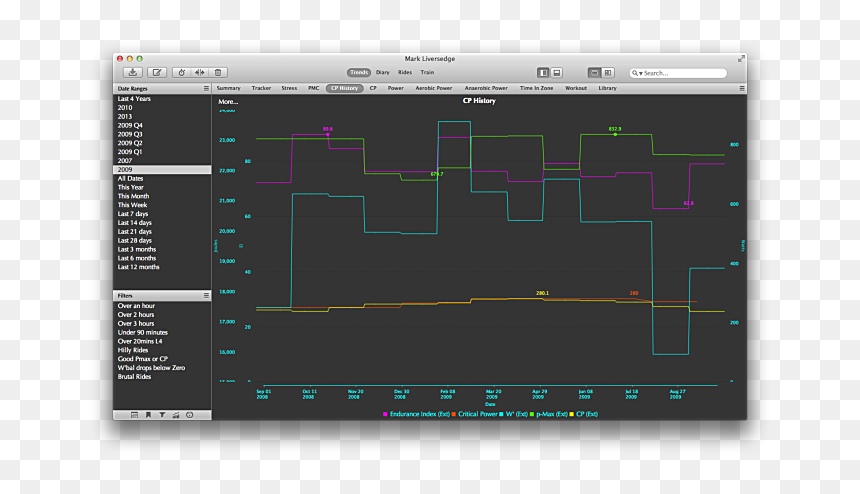The height and width of the screenshot is (494, 860).
Task: Select the This Month date range
Action: point(162,196)
